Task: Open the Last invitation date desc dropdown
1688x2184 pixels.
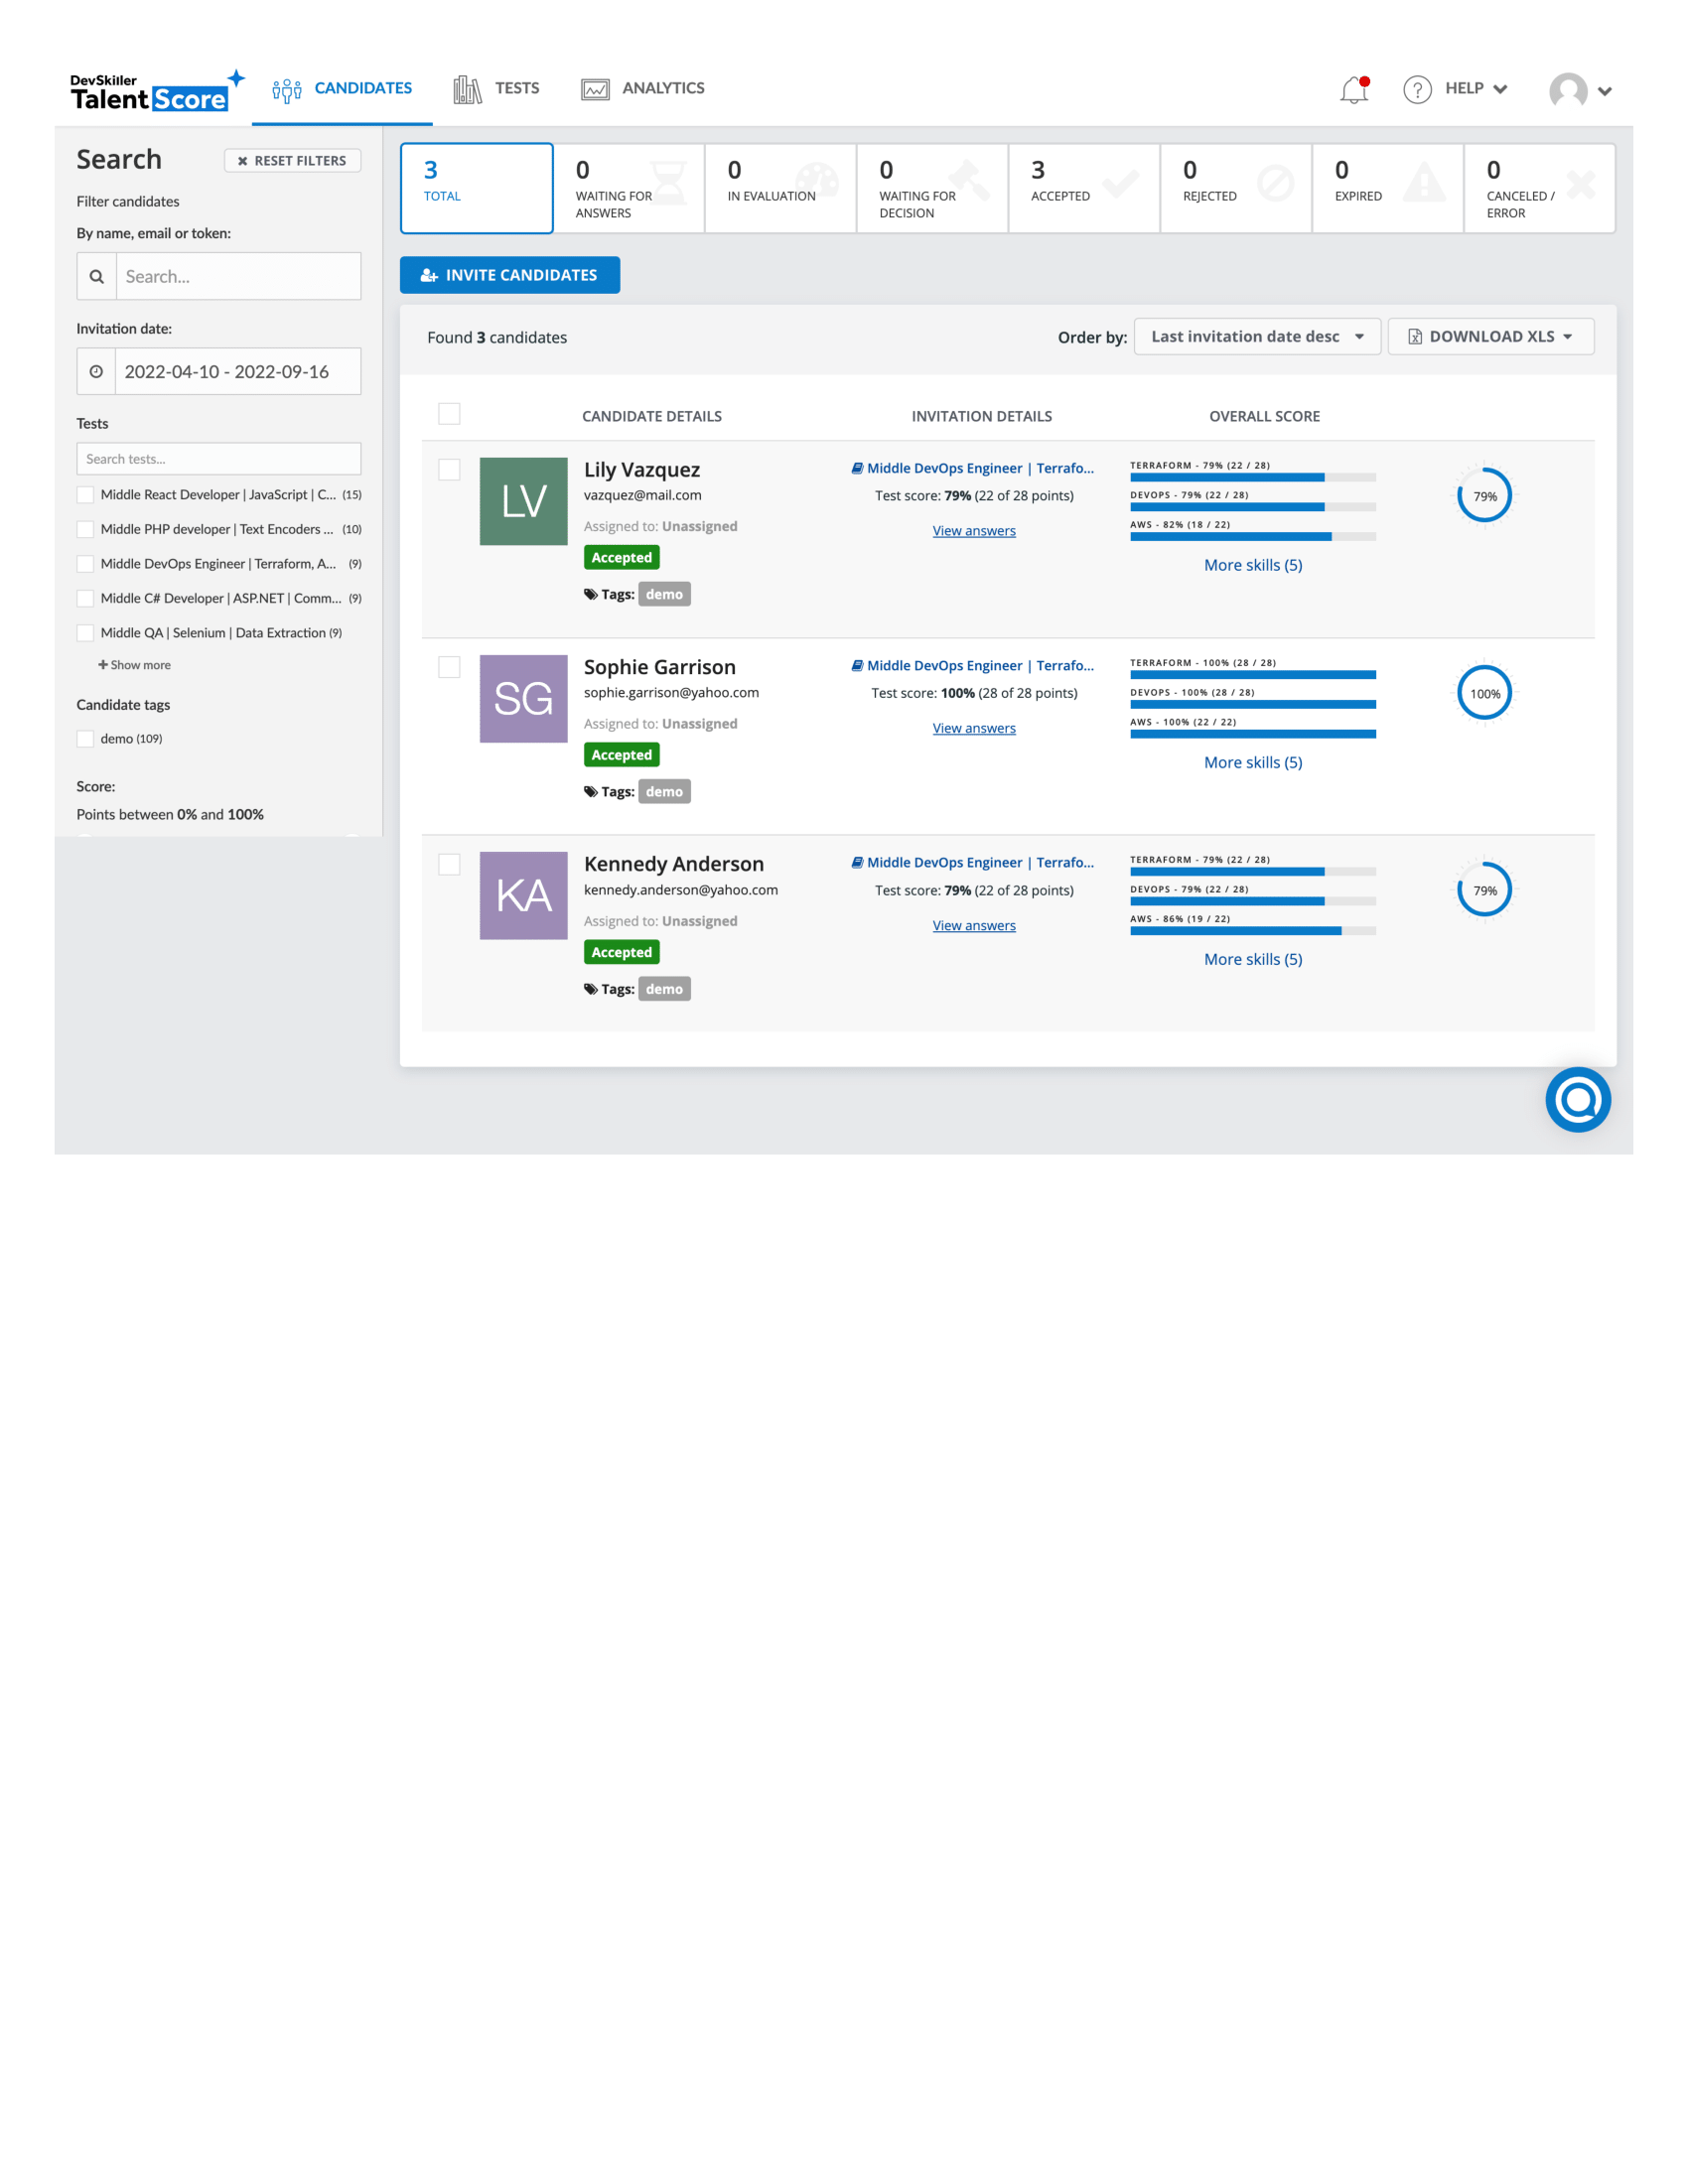Action: pos(1257,336)
